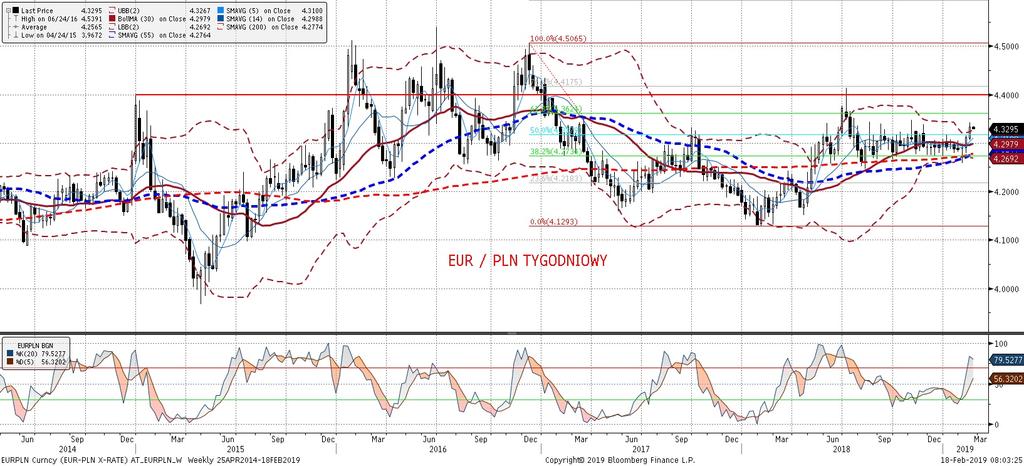This screenshot has width=1024, height=466.
Task: Click the 'Last Price' legend label
Action: [37, 10]
